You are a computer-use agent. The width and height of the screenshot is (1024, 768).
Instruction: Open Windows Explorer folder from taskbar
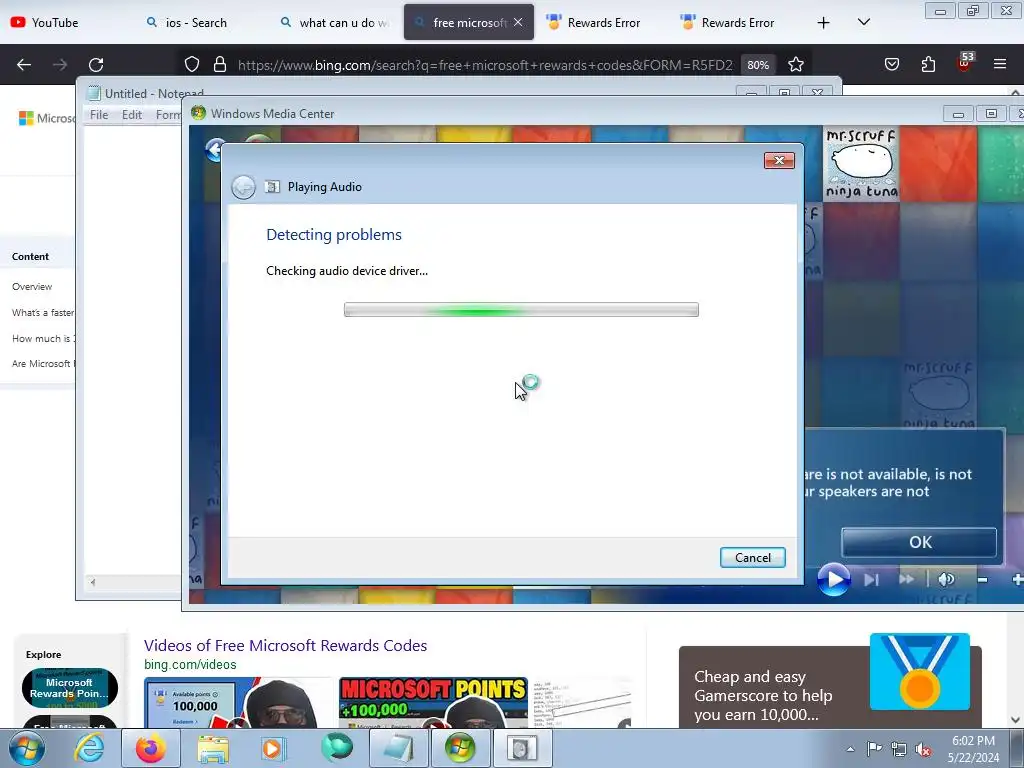[x=213, y=748]
